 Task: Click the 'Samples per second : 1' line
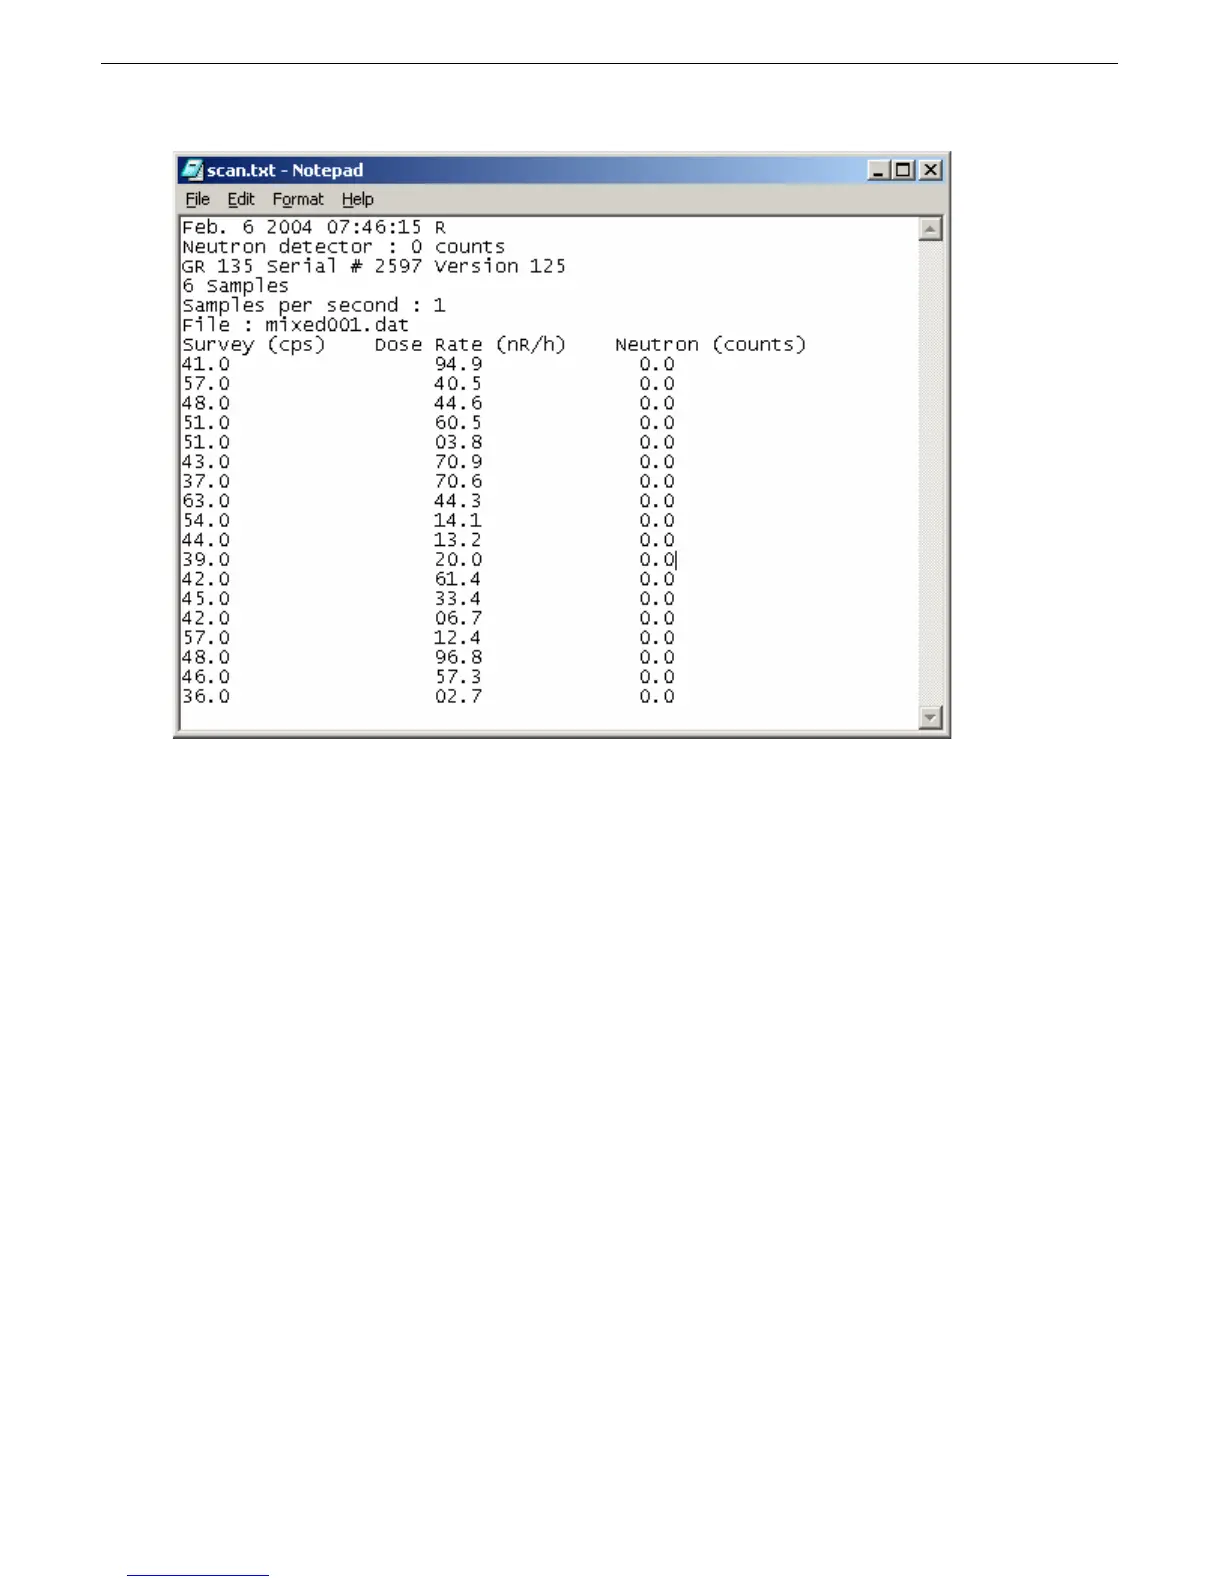314,305
